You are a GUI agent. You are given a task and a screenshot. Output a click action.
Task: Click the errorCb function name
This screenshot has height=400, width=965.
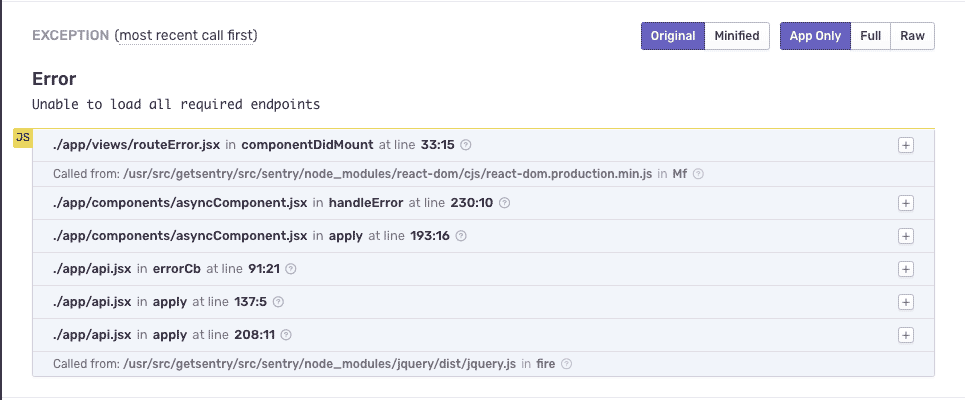click(x=177, y=269)
